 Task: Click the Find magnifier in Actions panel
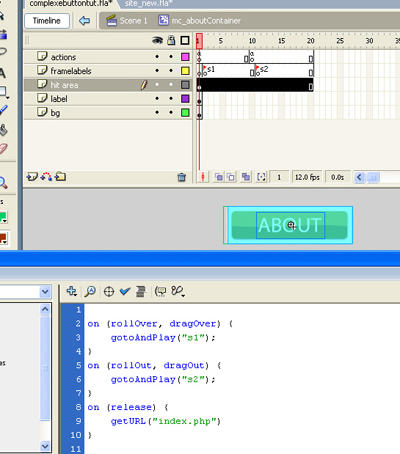tap(90, 291)
